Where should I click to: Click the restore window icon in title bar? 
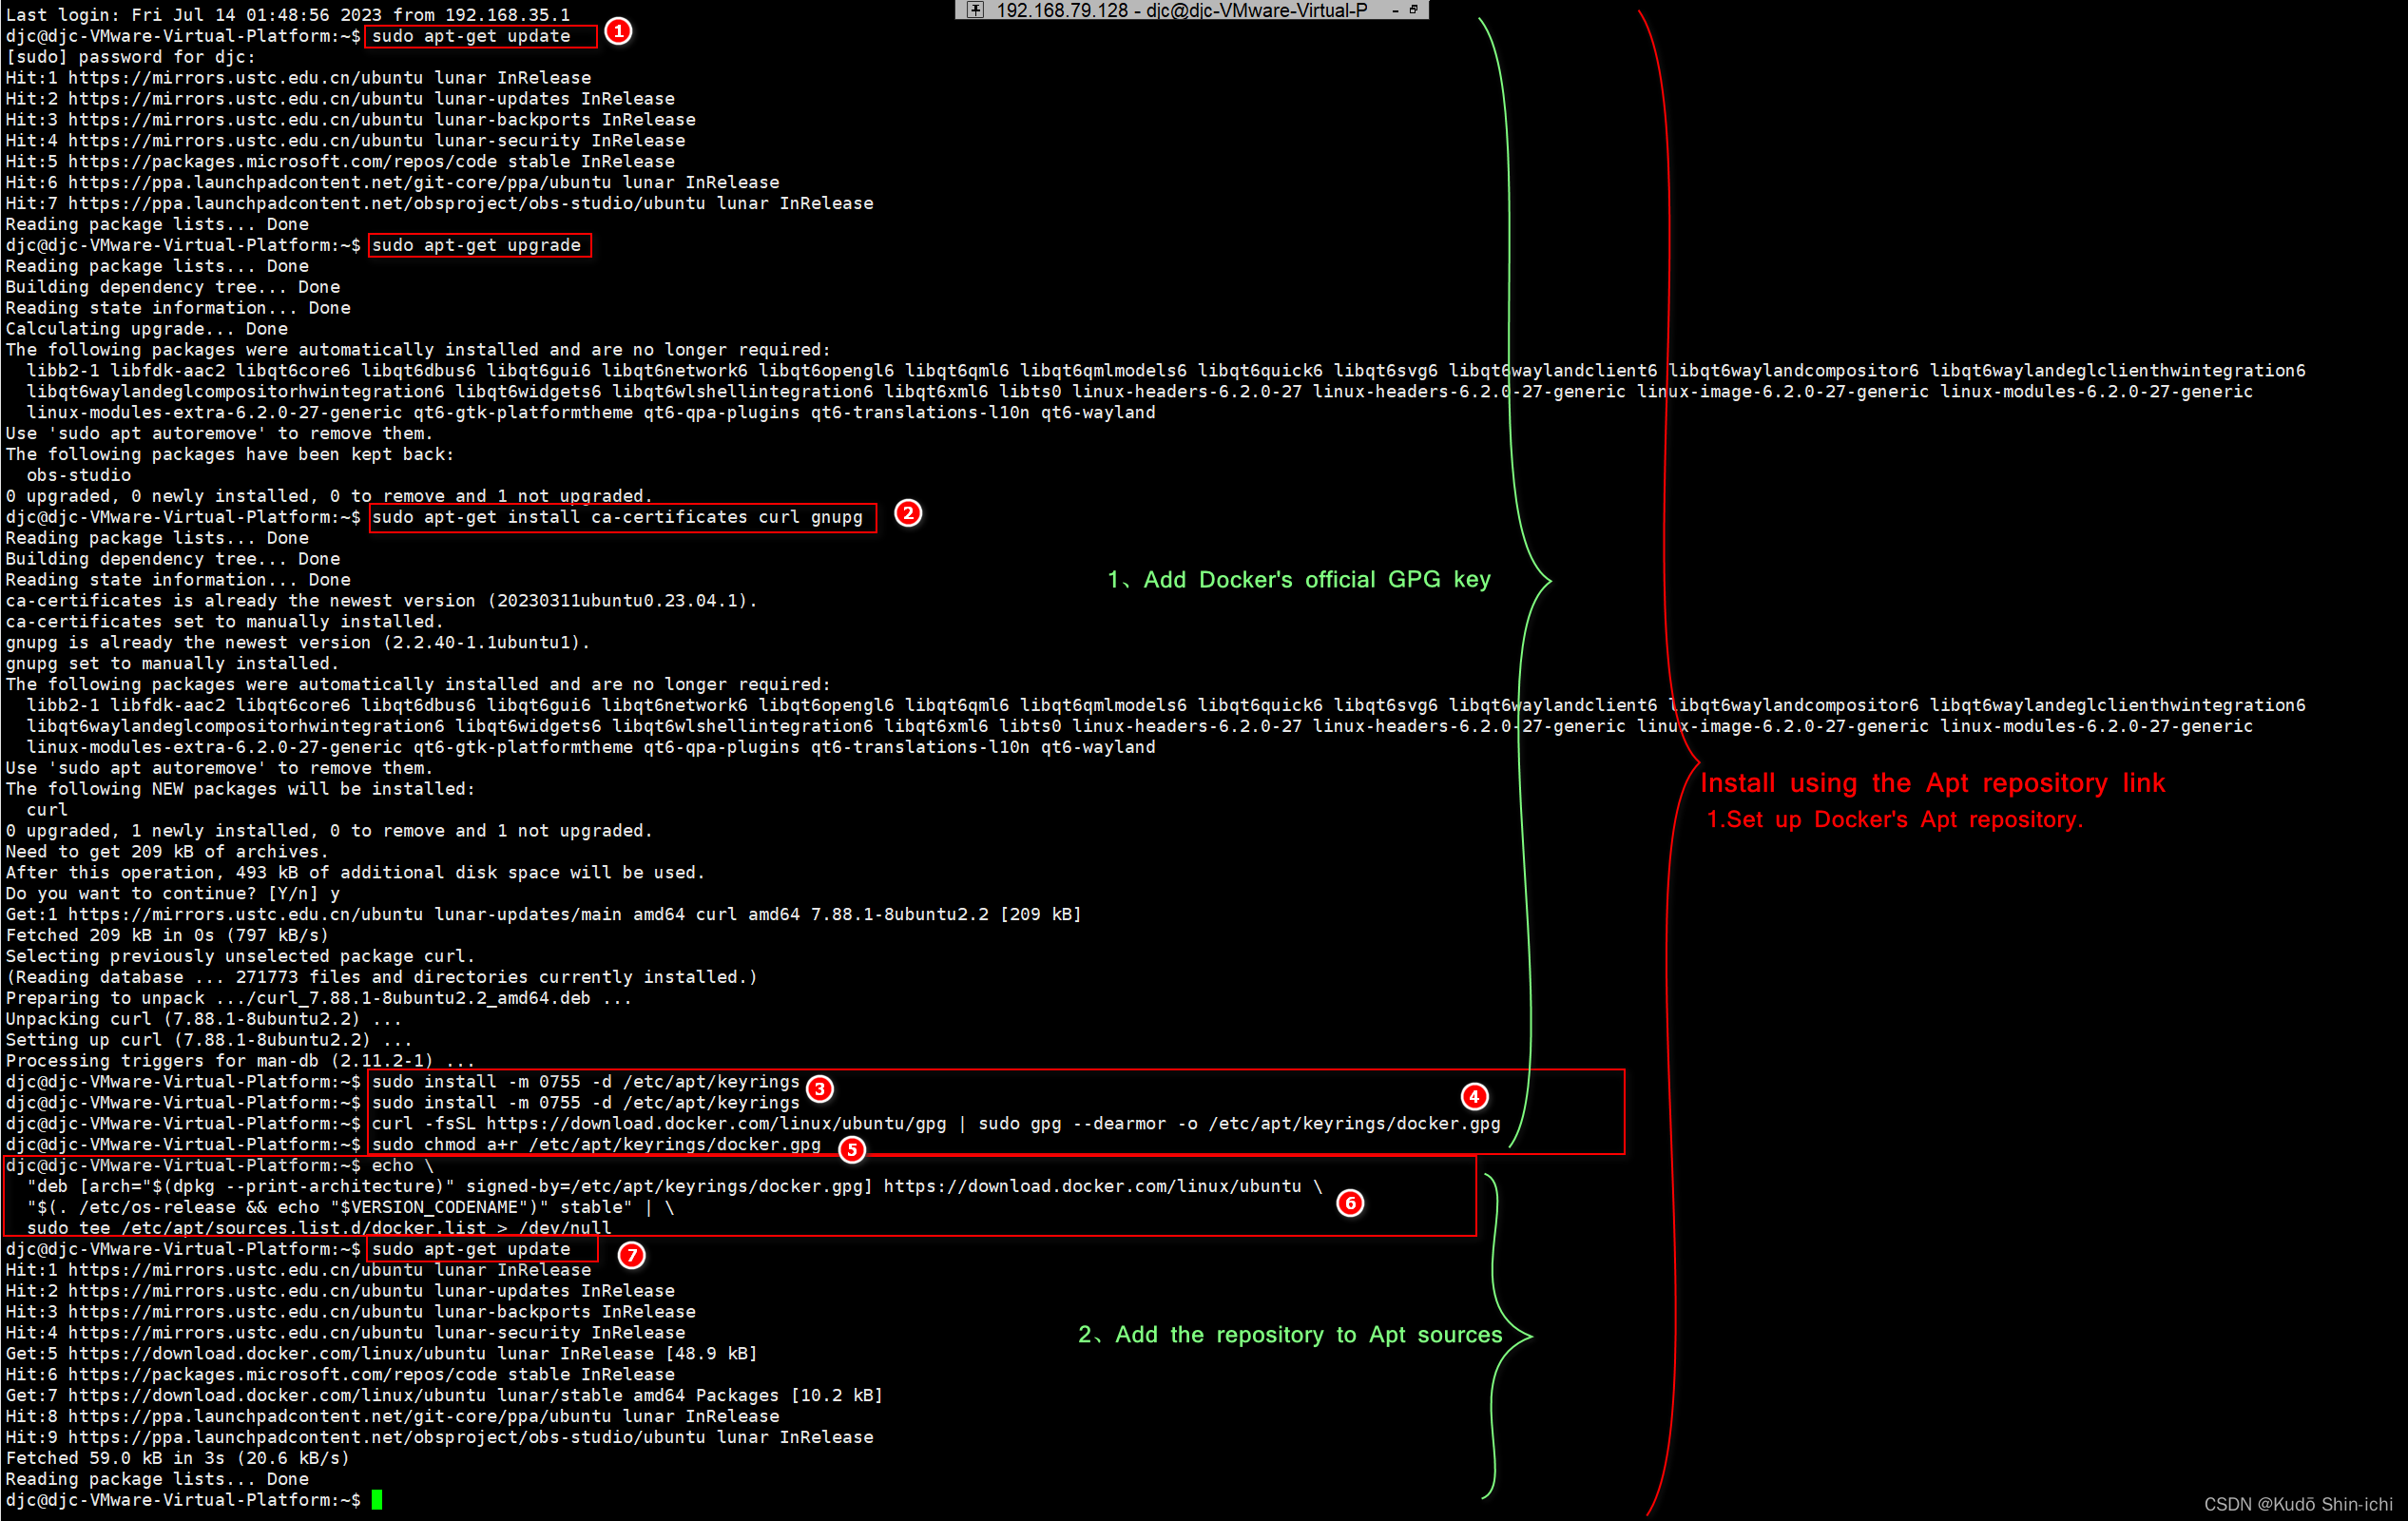[x=1414, y=9]
